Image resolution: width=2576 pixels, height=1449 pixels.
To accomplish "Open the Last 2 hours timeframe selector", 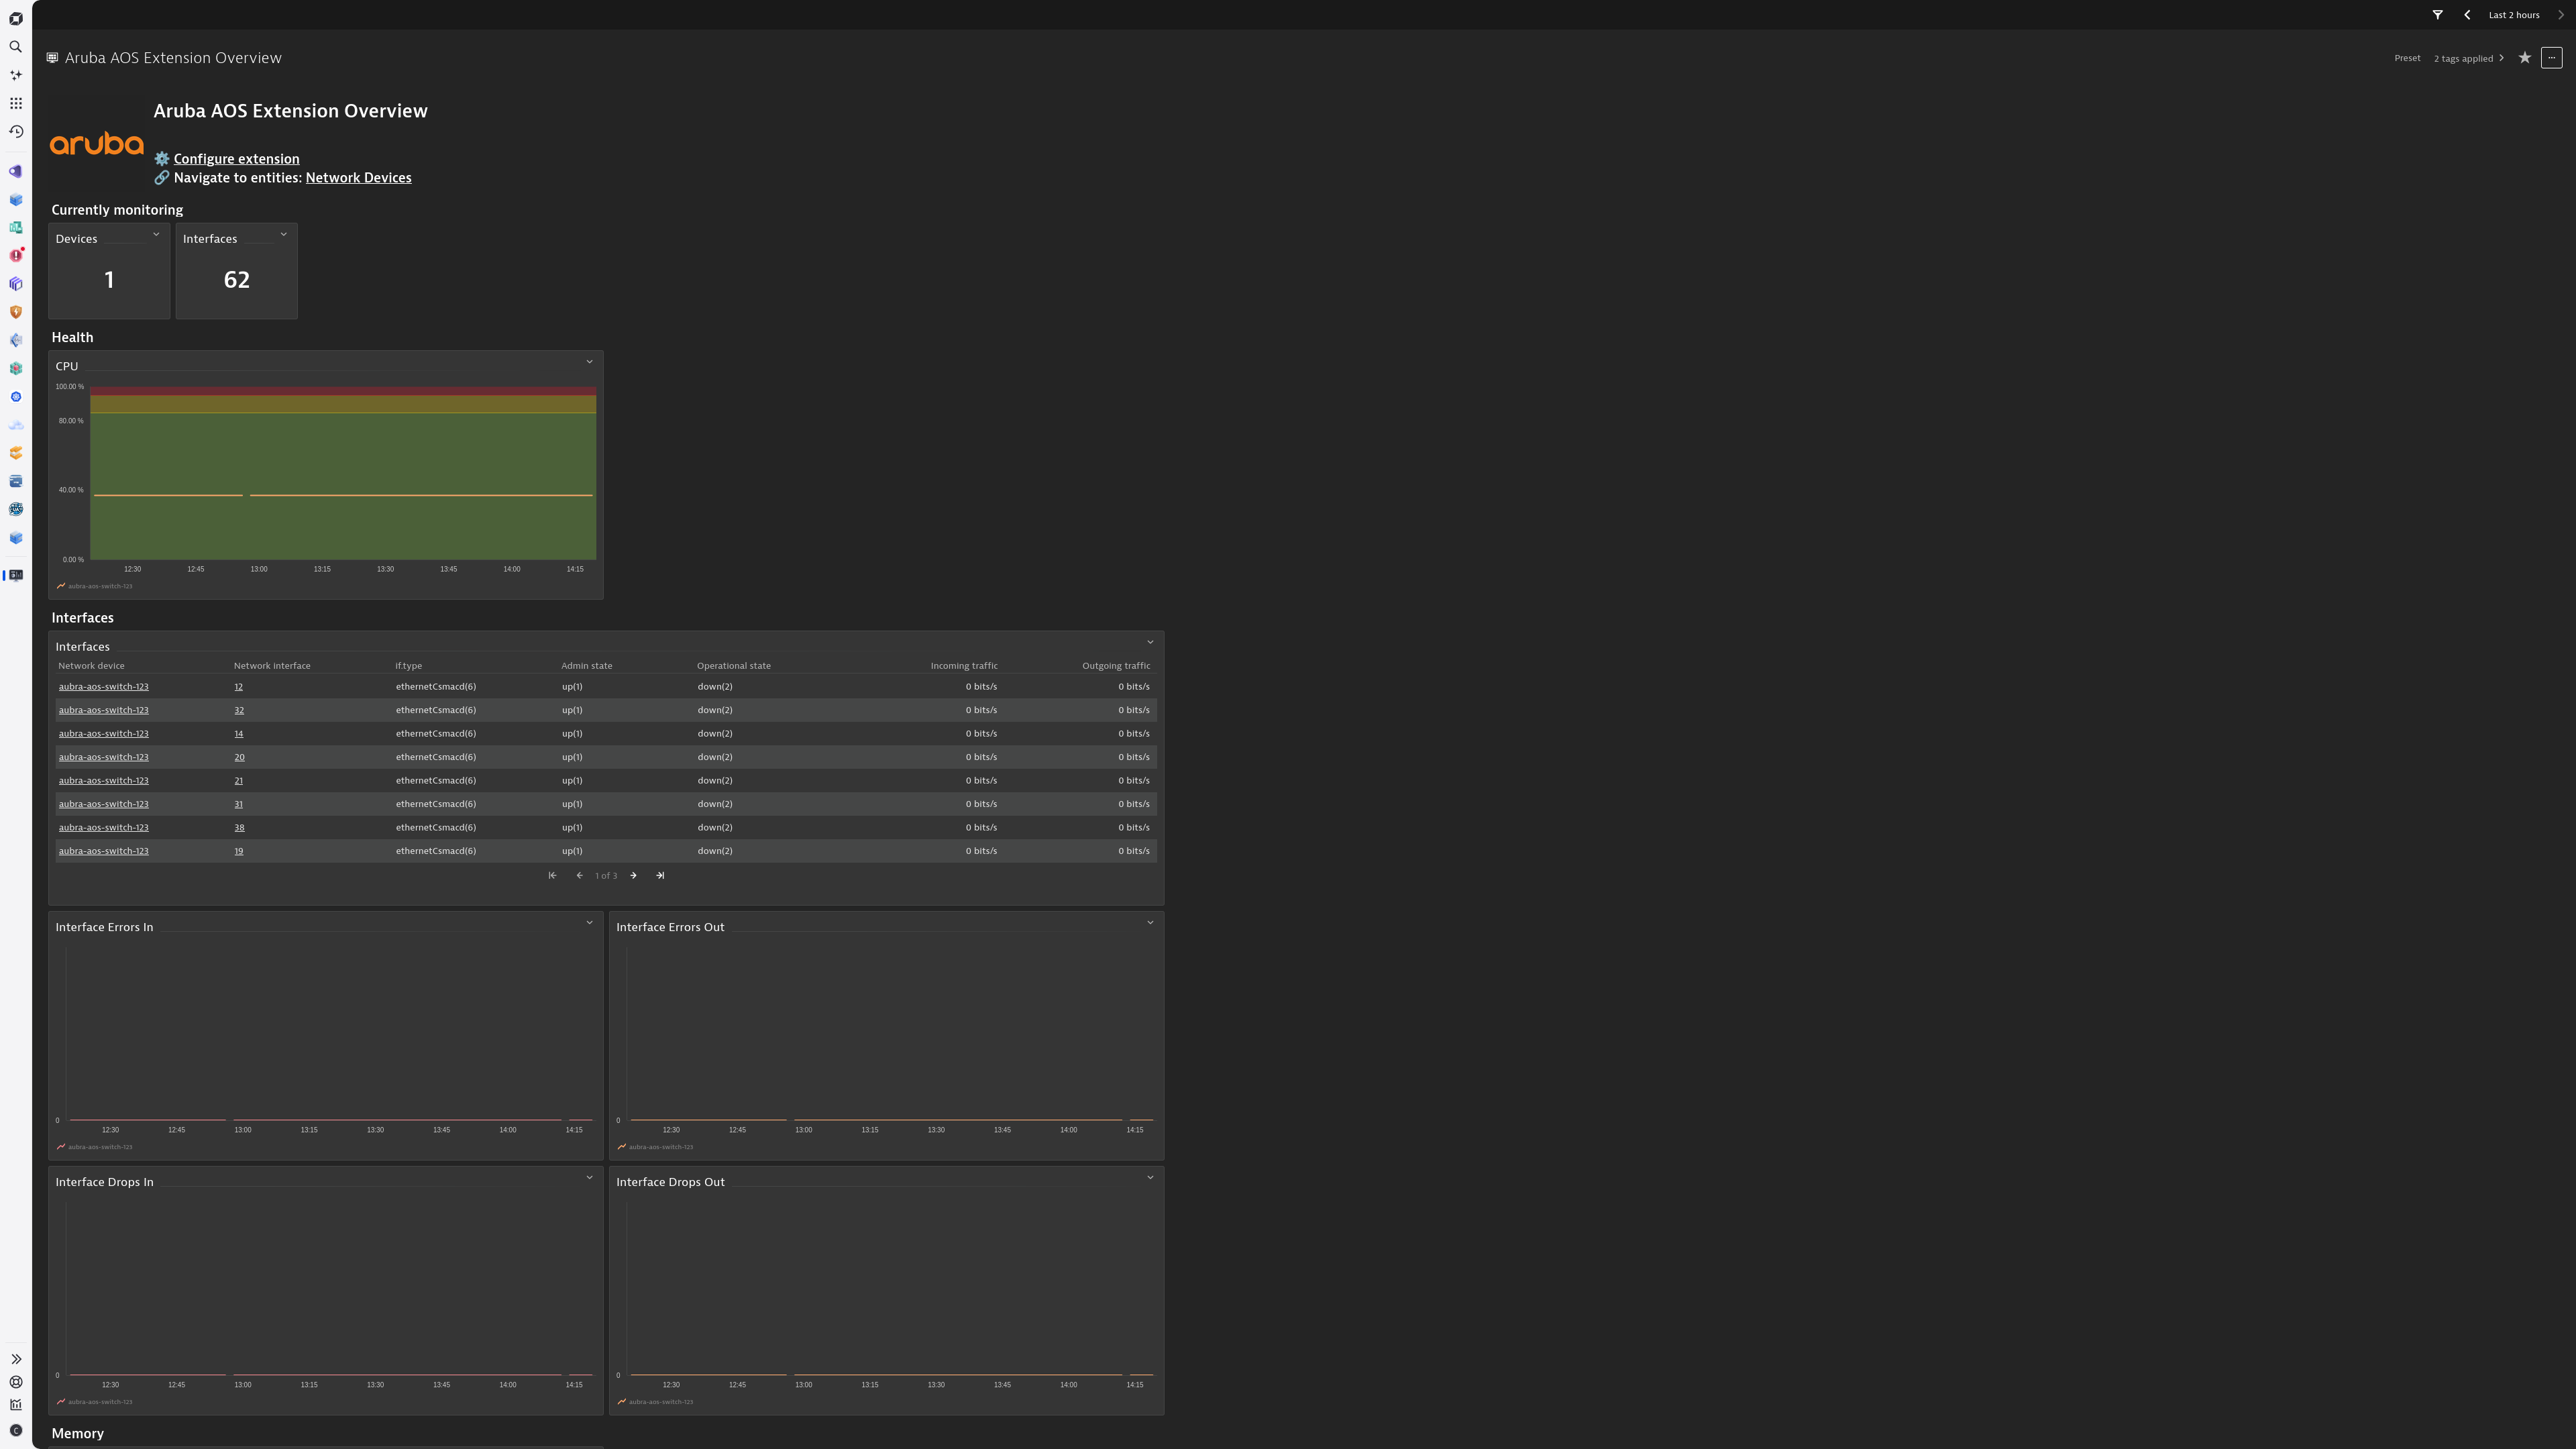I will tap(2514, 15).
